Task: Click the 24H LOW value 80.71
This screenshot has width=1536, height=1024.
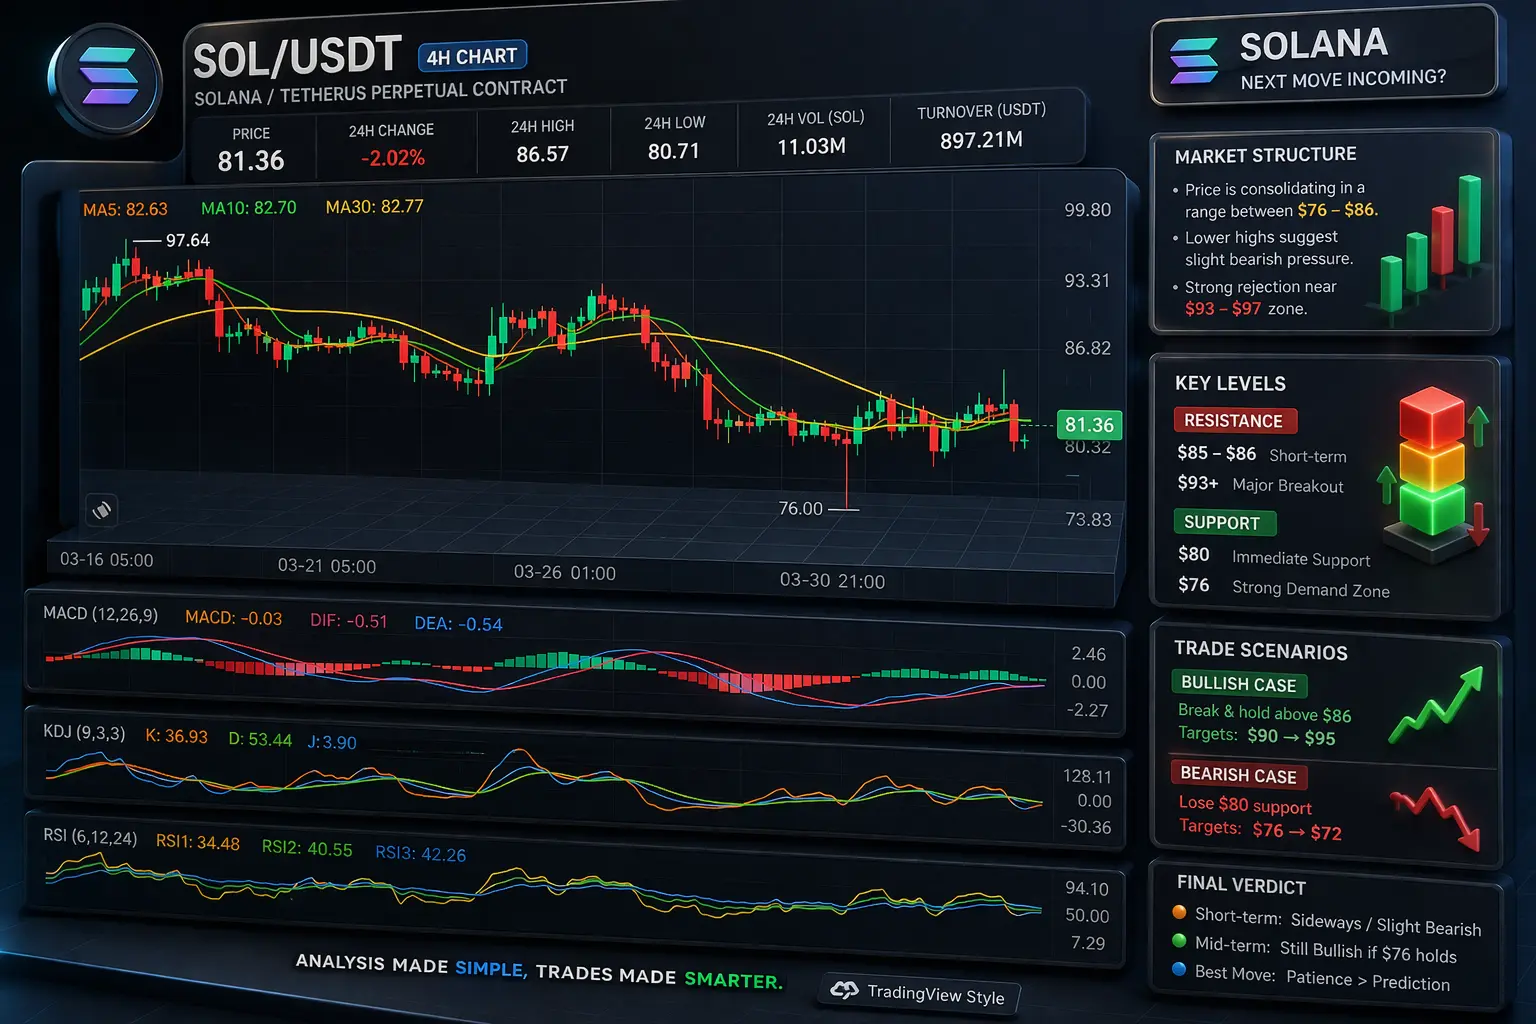Action: click(674, 151)
